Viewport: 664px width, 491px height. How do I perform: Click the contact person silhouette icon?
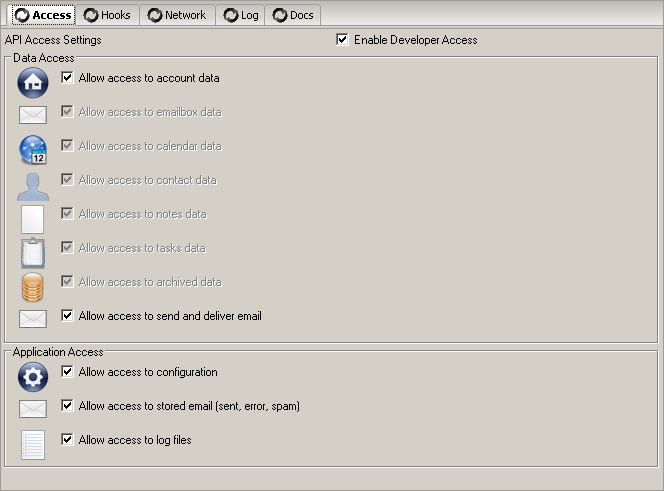[x=33, y=185]
